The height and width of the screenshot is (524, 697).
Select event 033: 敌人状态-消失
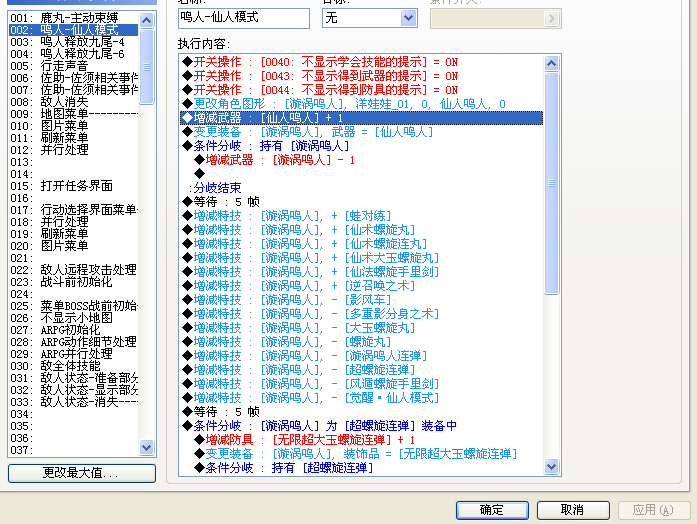(x=73, y=402)
